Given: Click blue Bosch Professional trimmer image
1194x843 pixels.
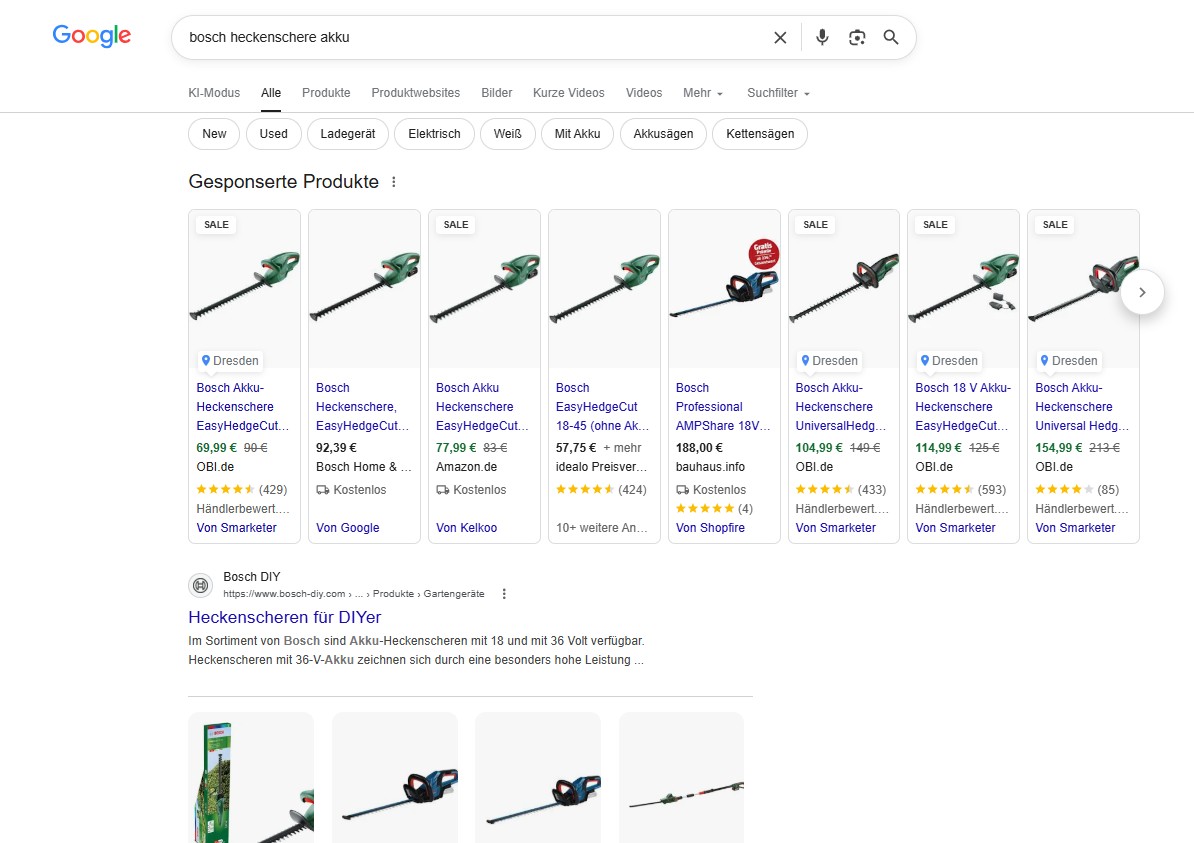Looking at the screenshot, I should [x=724, y=290].
